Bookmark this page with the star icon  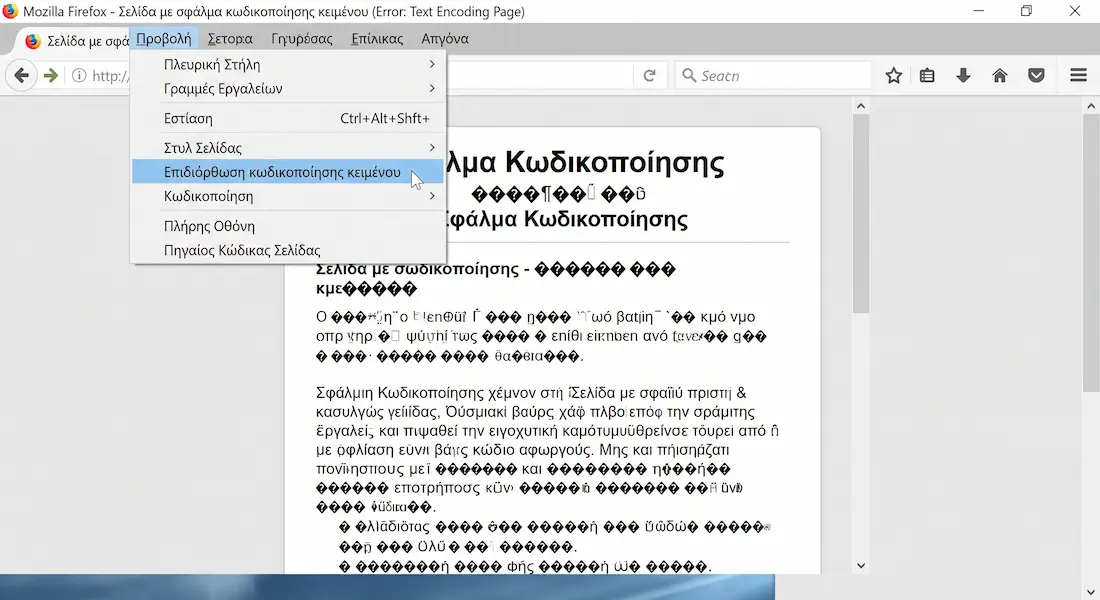(x=893, y=75)
